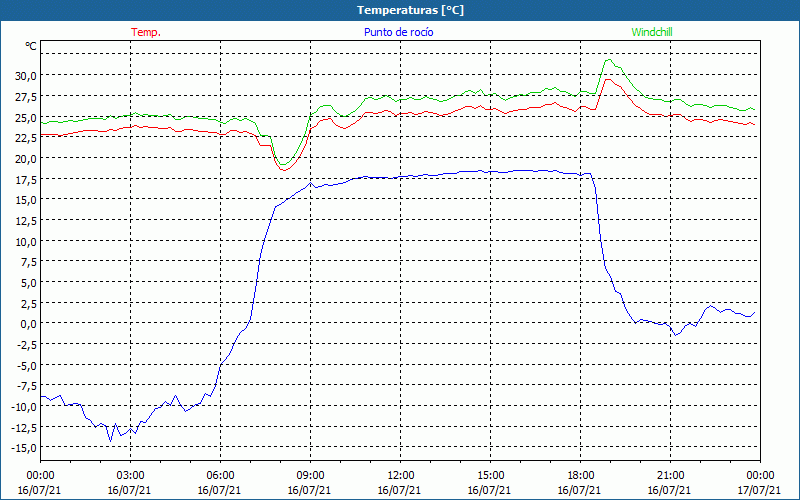The height and width of the screenshot is (500, 800).
Task: Click the 30,0 y-axis value
Action: click(26, 76)
